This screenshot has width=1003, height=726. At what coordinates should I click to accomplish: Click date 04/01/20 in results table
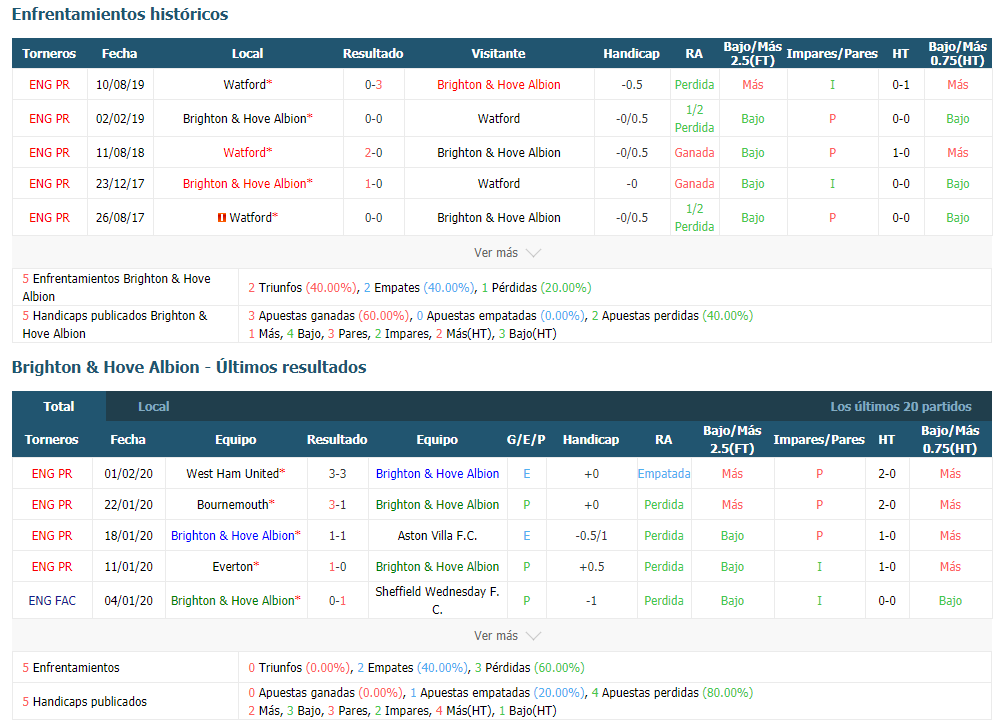[x=129, y=601]
